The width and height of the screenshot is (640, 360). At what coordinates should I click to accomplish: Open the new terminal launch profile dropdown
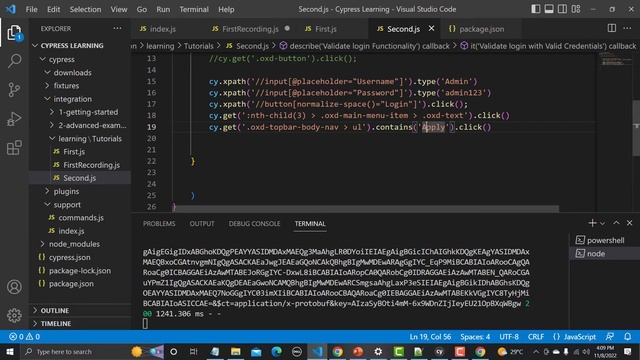pos(602,223)
